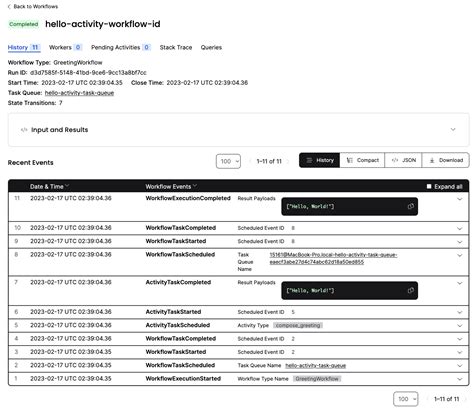This screenshot has width=474, height=417.
Task: Switch to JSON view
Action: [403, 160]
